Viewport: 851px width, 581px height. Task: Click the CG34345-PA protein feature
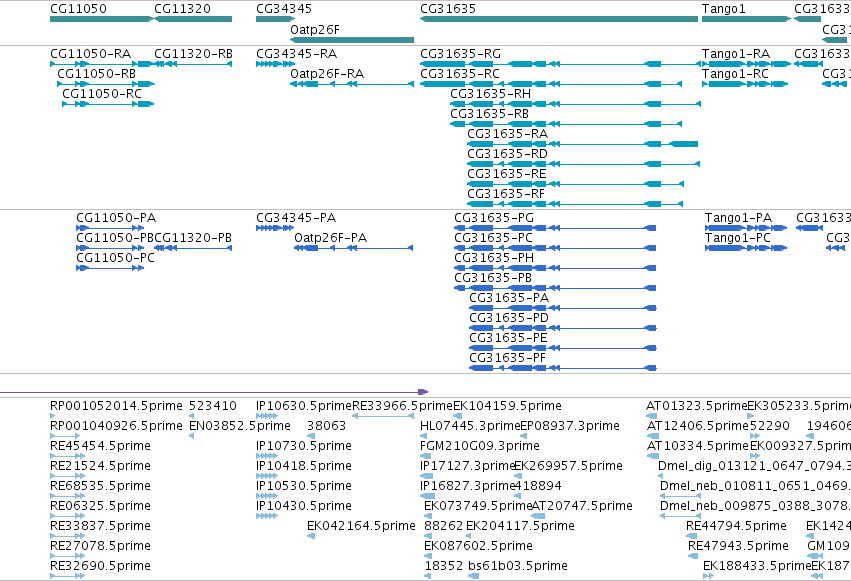click(275, 228)
